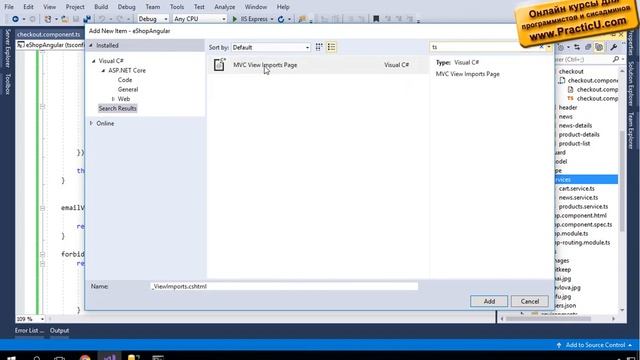The height and width of the screenshot is (360, 640).
Task: Clear the ts search text in dialog
Action: coord(541,47)
